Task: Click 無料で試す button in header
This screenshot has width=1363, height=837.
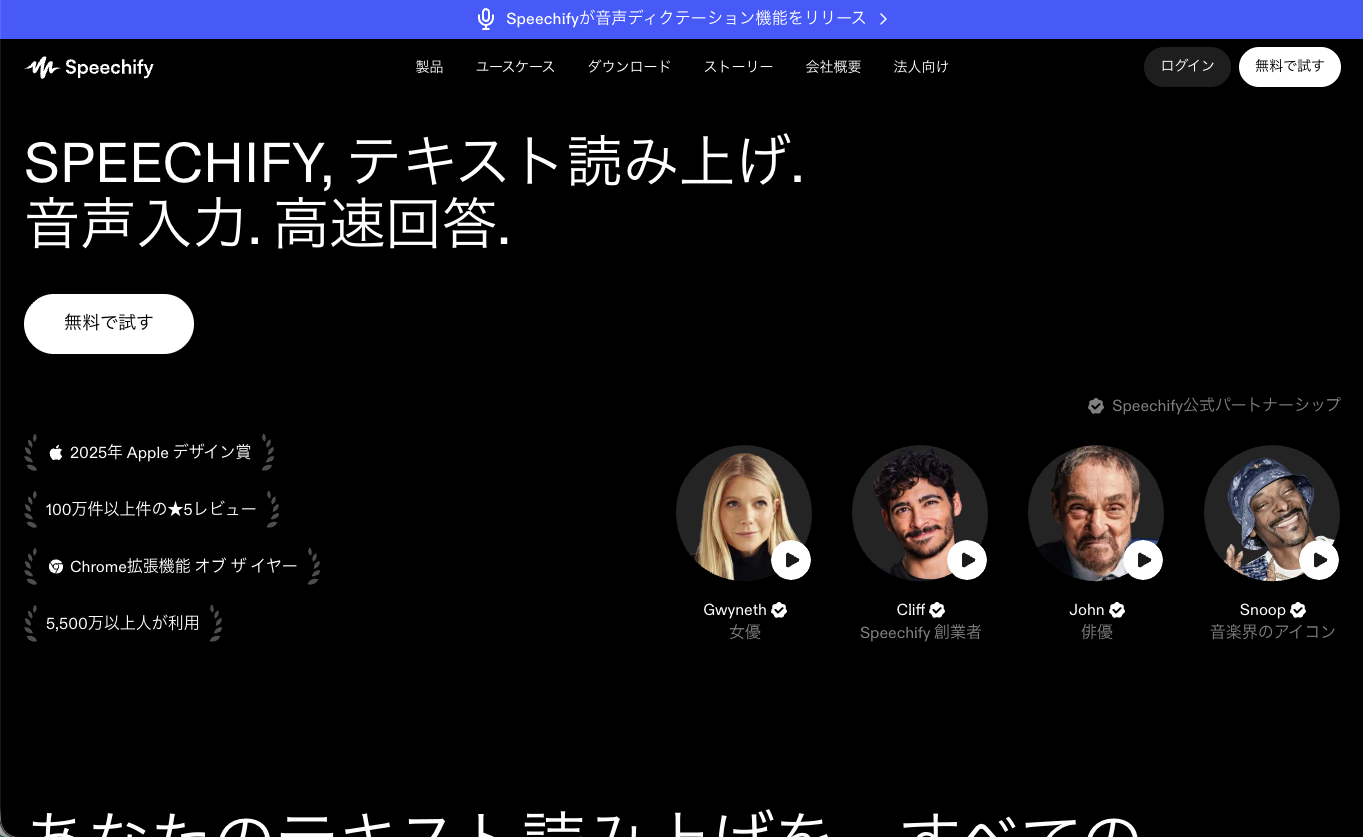Action: pyautogui.click(x=1289, y=67)
